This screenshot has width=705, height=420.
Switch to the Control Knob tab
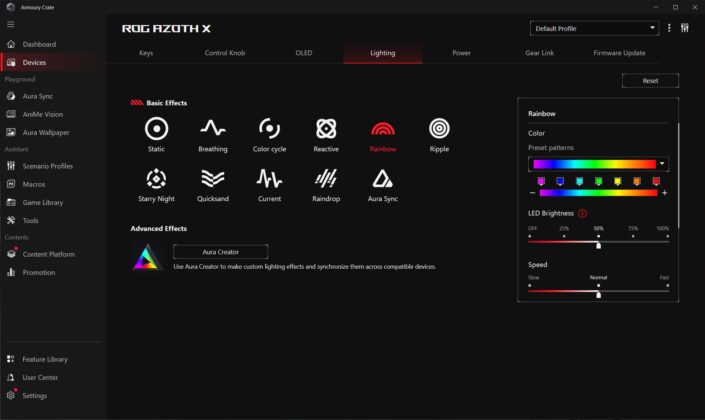click(225, 53)
